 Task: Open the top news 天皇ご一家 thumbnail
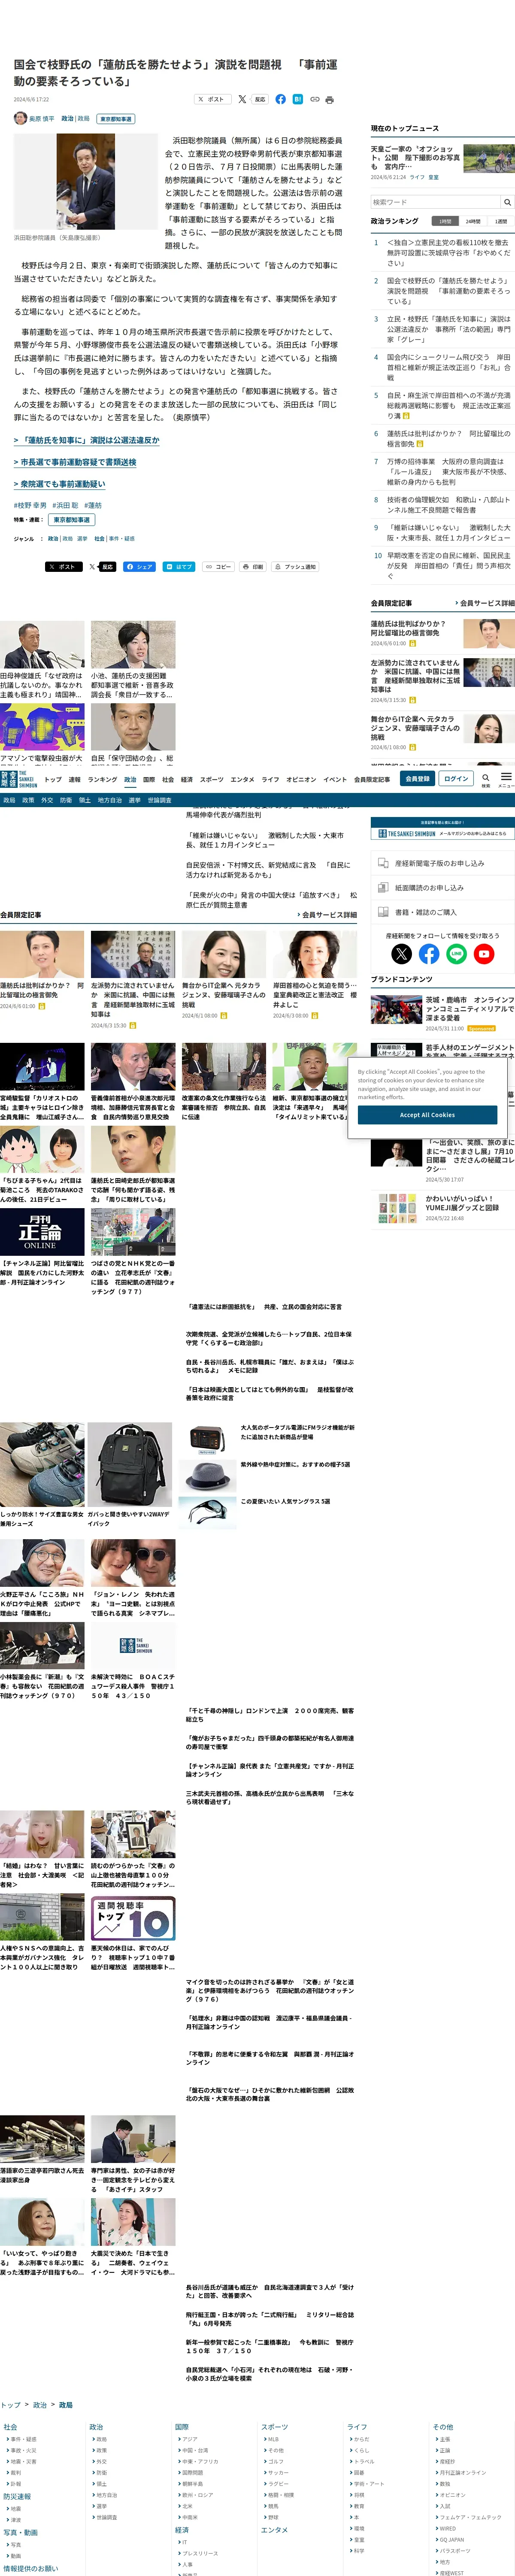489,157
